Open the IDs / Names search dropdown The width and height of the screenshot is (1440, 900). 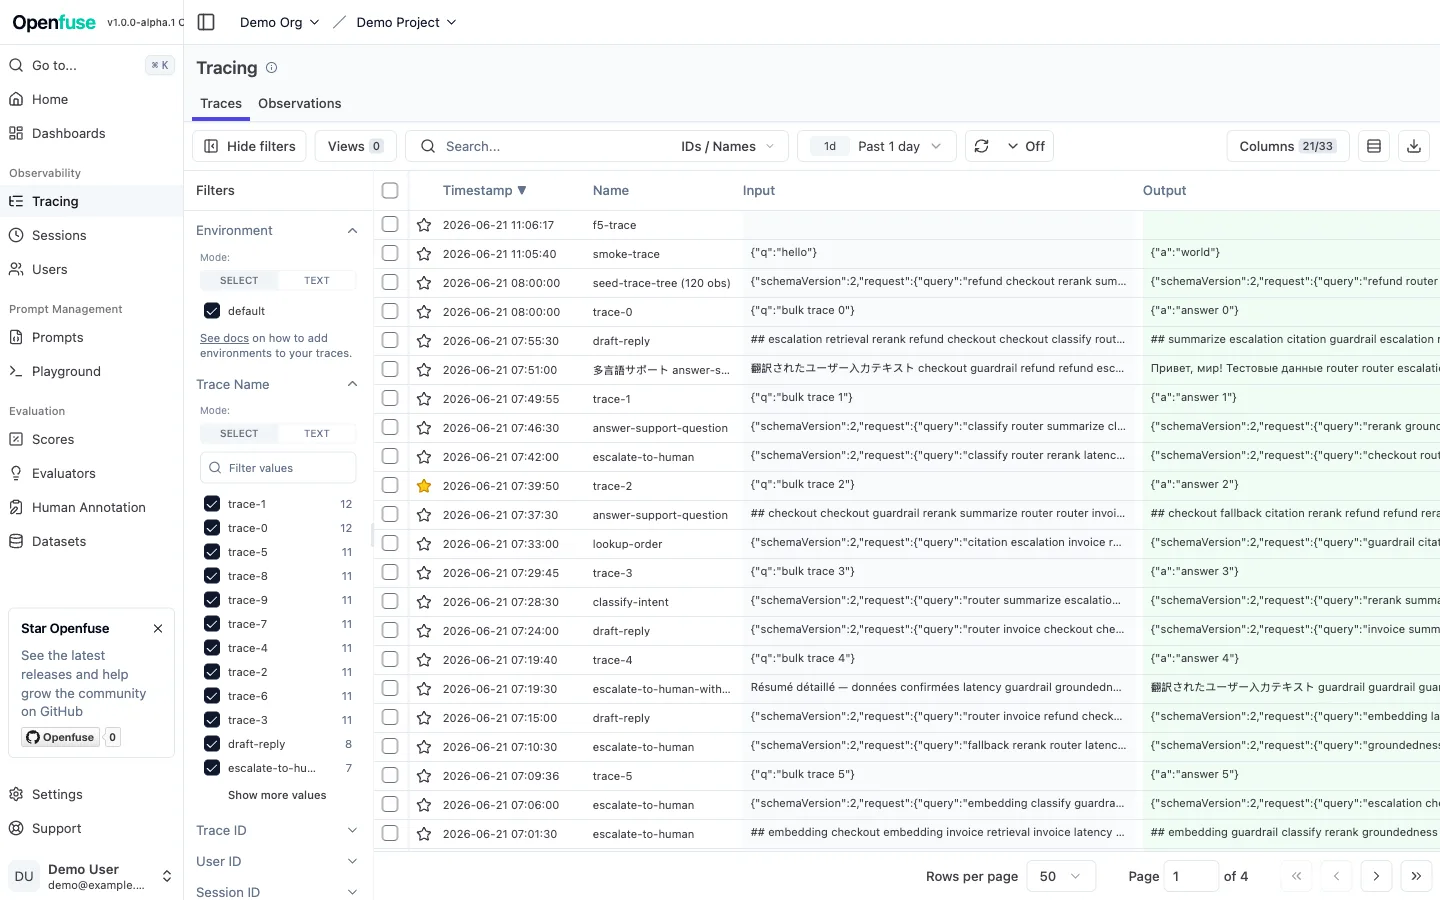click(727, 146)
